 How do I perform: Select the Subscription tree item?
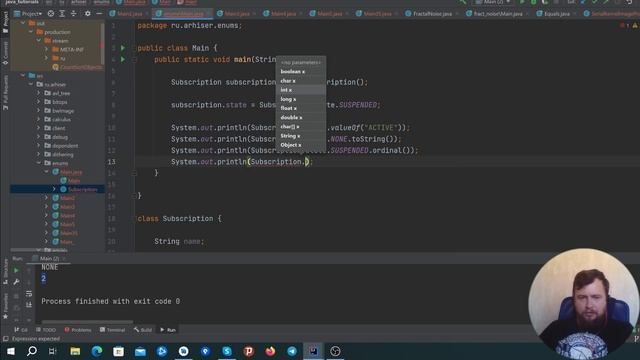[x=57, y=189]
